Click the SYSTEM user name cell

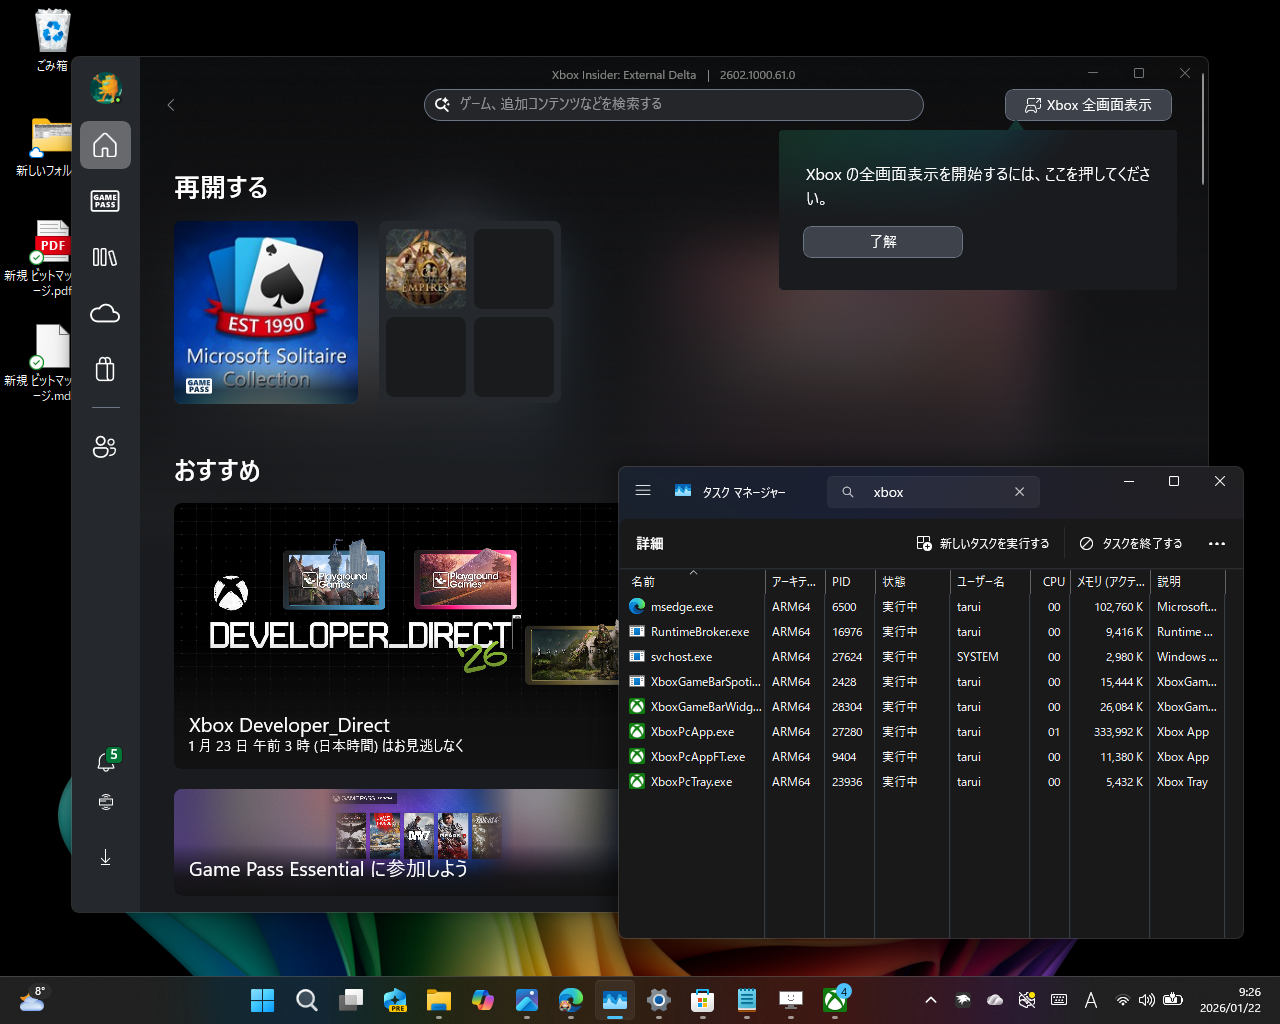click(977, 657)
